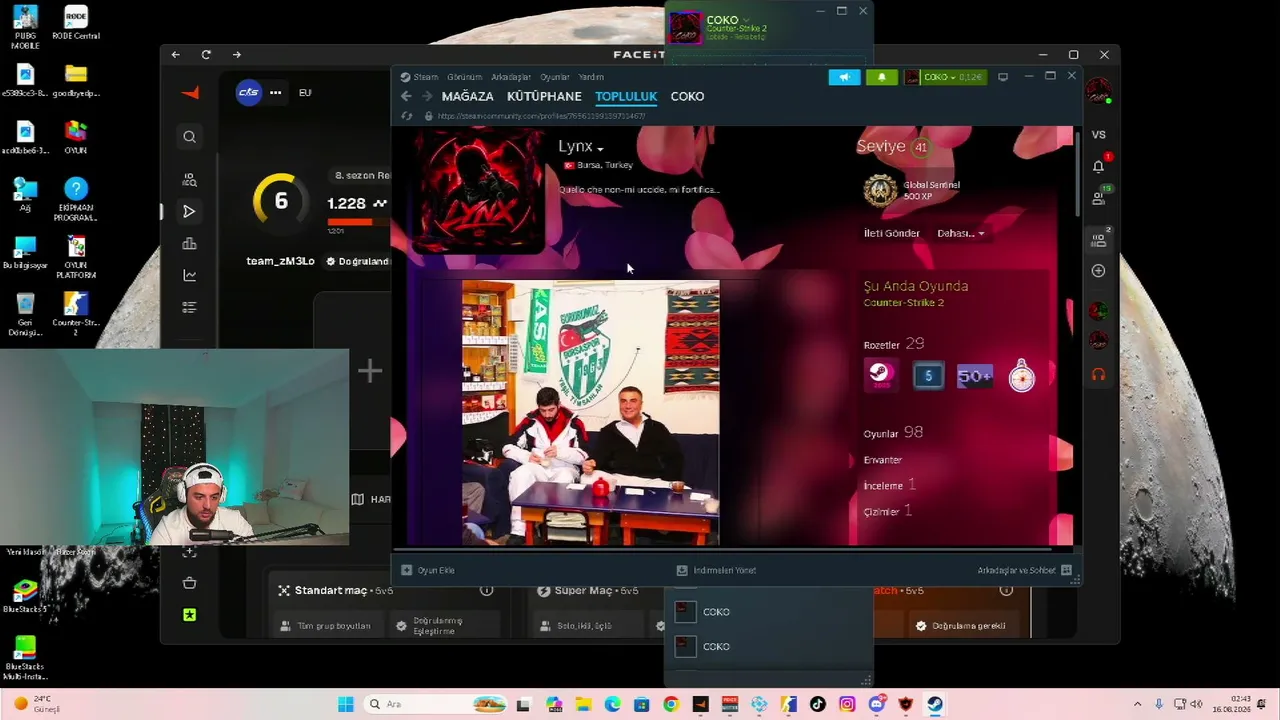Go back in the Steam browser
Screen dimensions: 1280x720
406,96
